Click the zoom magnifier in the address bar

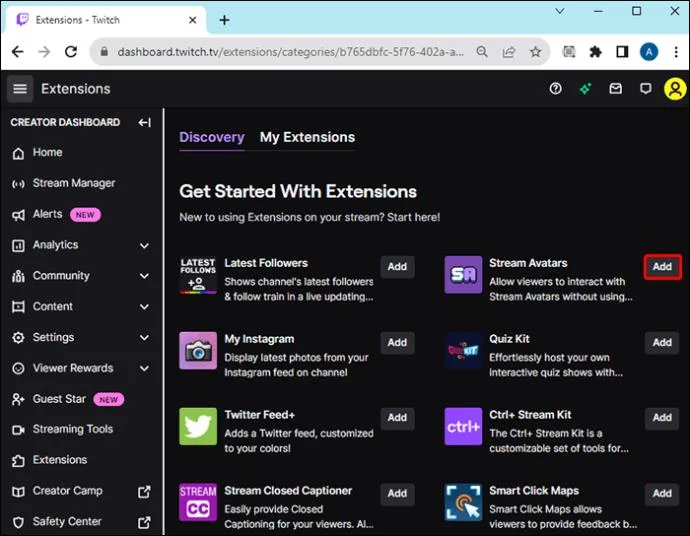click(x=482, y=52)
